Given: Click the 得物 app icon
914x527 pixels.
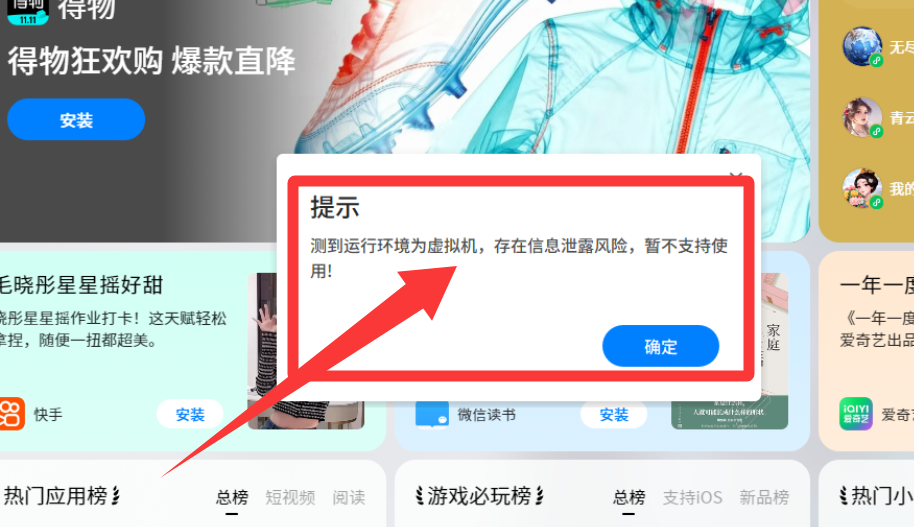Looking at the screenshot, I should [27, 12].
